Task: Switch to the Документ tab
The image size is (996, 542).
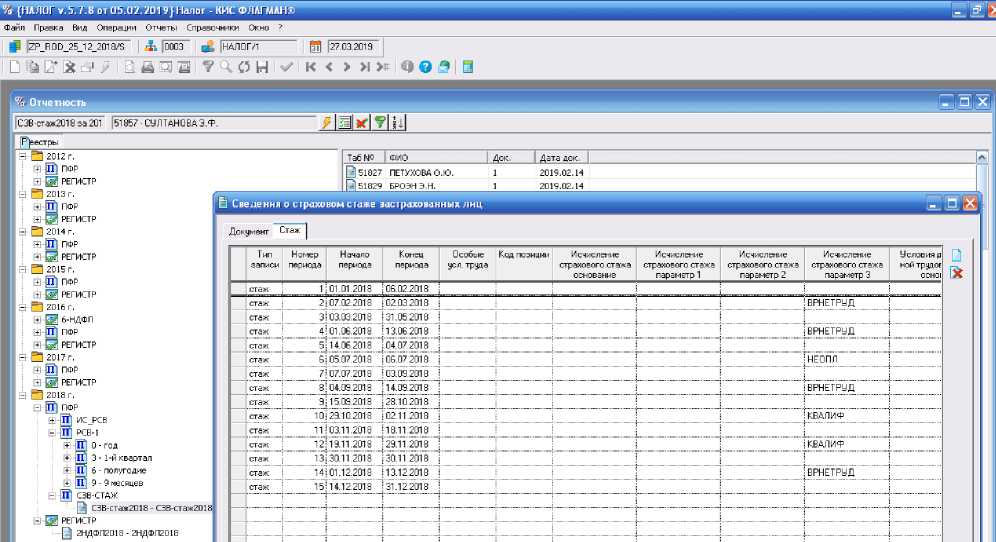Action: tap(247, 231)
